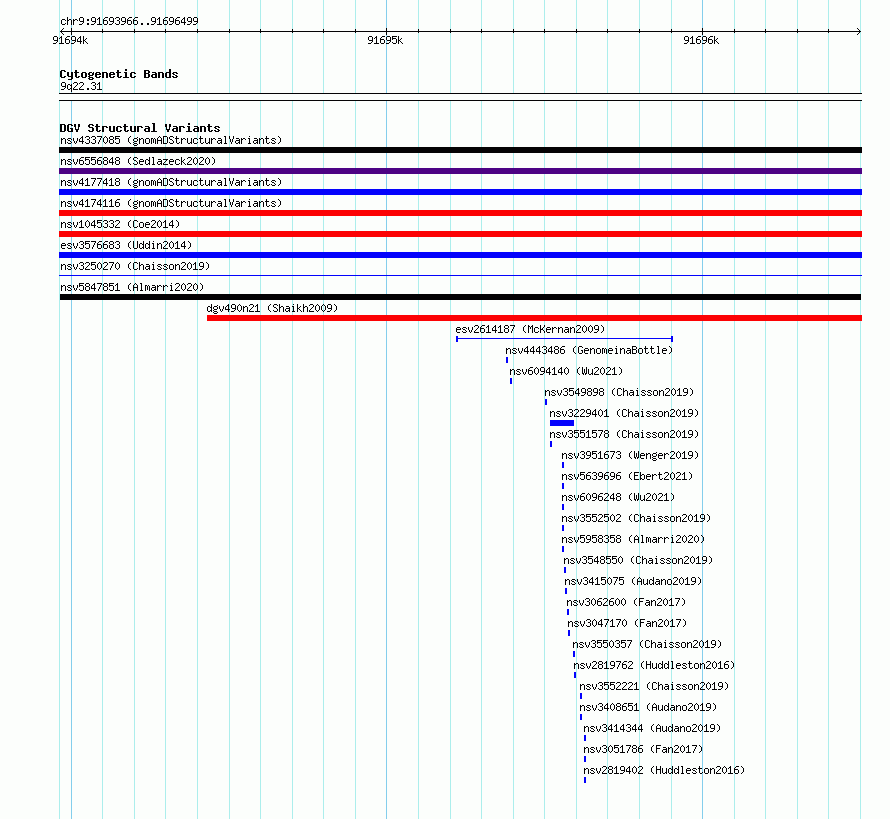Open nsv3548550 (Chaisson2019) label
Screen dimensions: 890x819
(x=638, y=560)
